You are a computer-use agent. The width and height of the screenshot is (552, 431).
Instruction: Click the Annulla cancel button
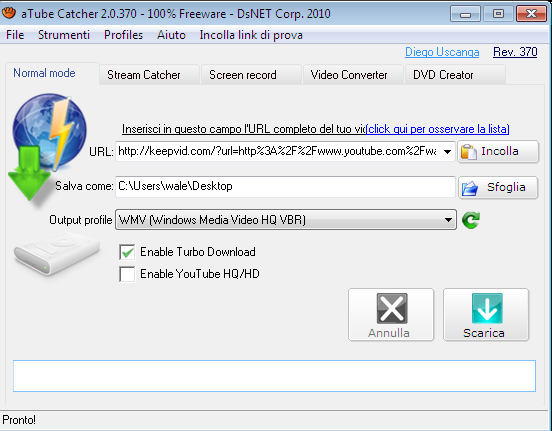[391, 314]
